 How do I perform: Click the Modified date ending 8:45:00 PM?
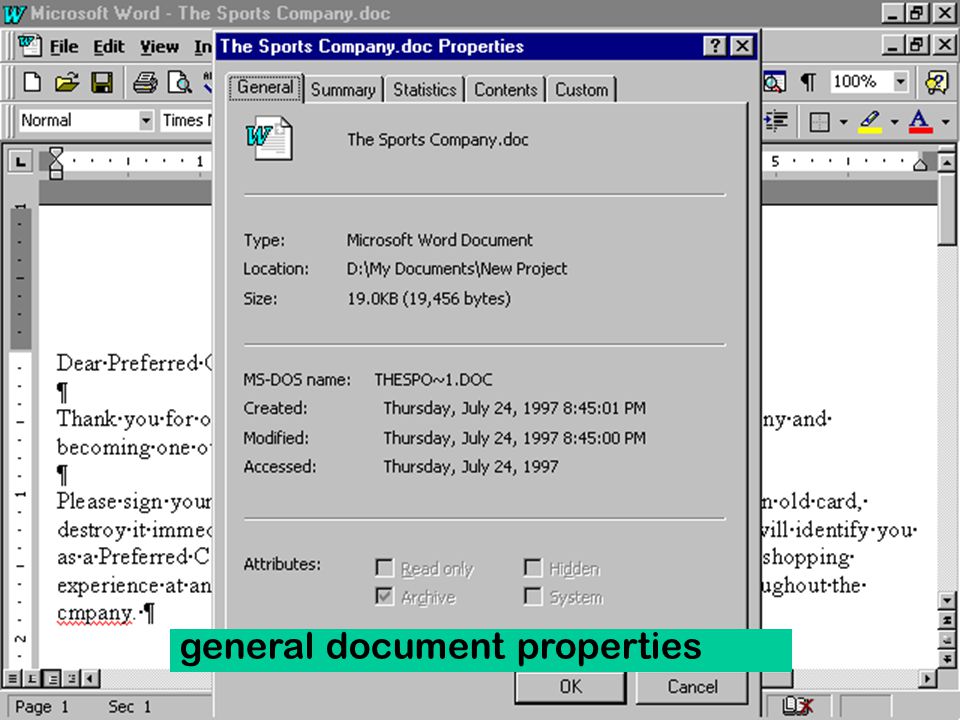514,438
